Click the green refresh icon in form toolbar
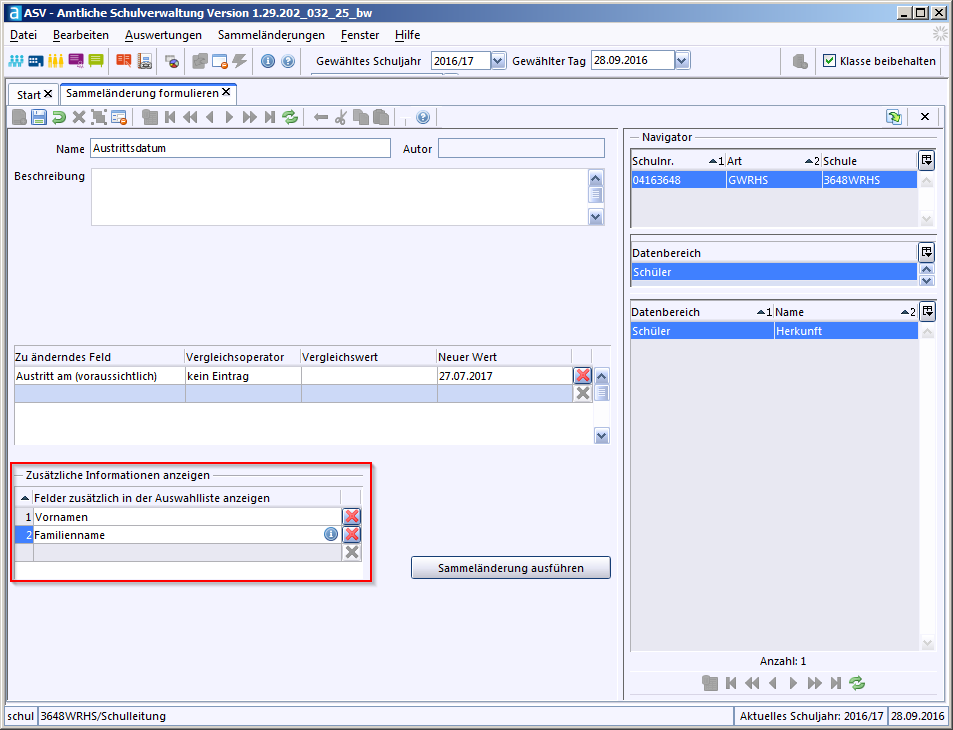Viewport: 953px width, 730px height. click(290, 118)
